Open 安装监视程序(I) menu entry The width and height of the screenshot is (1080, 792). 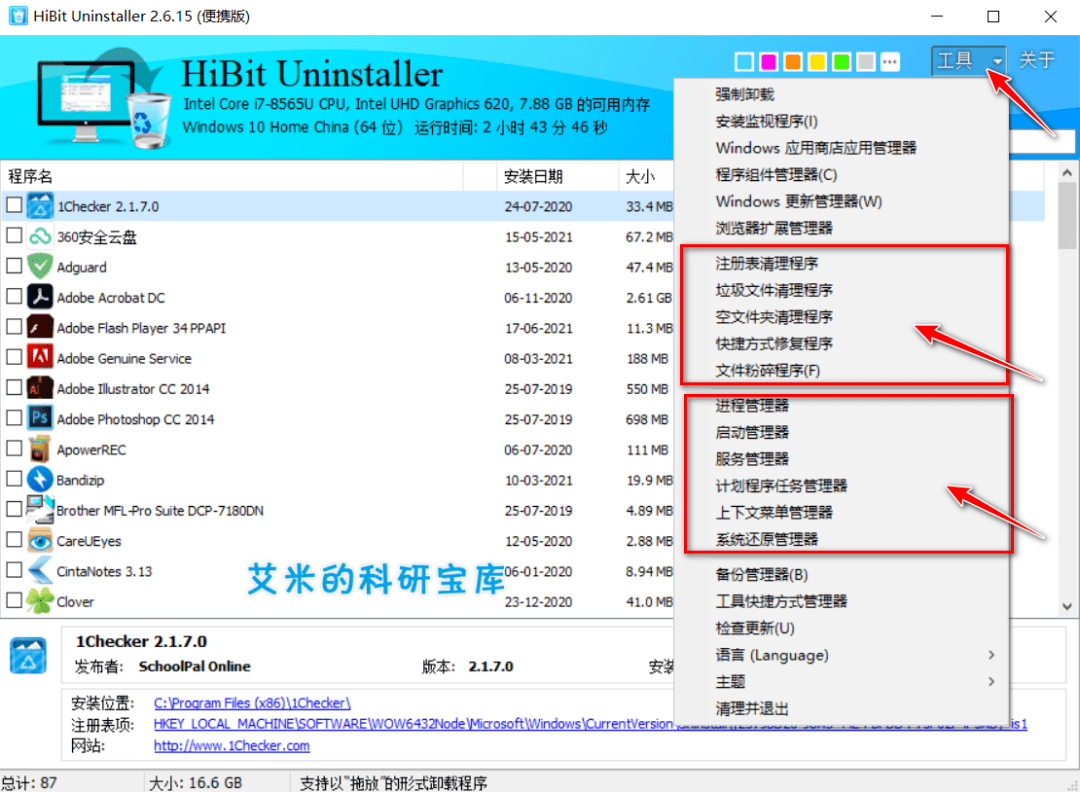tap(842, 121)
